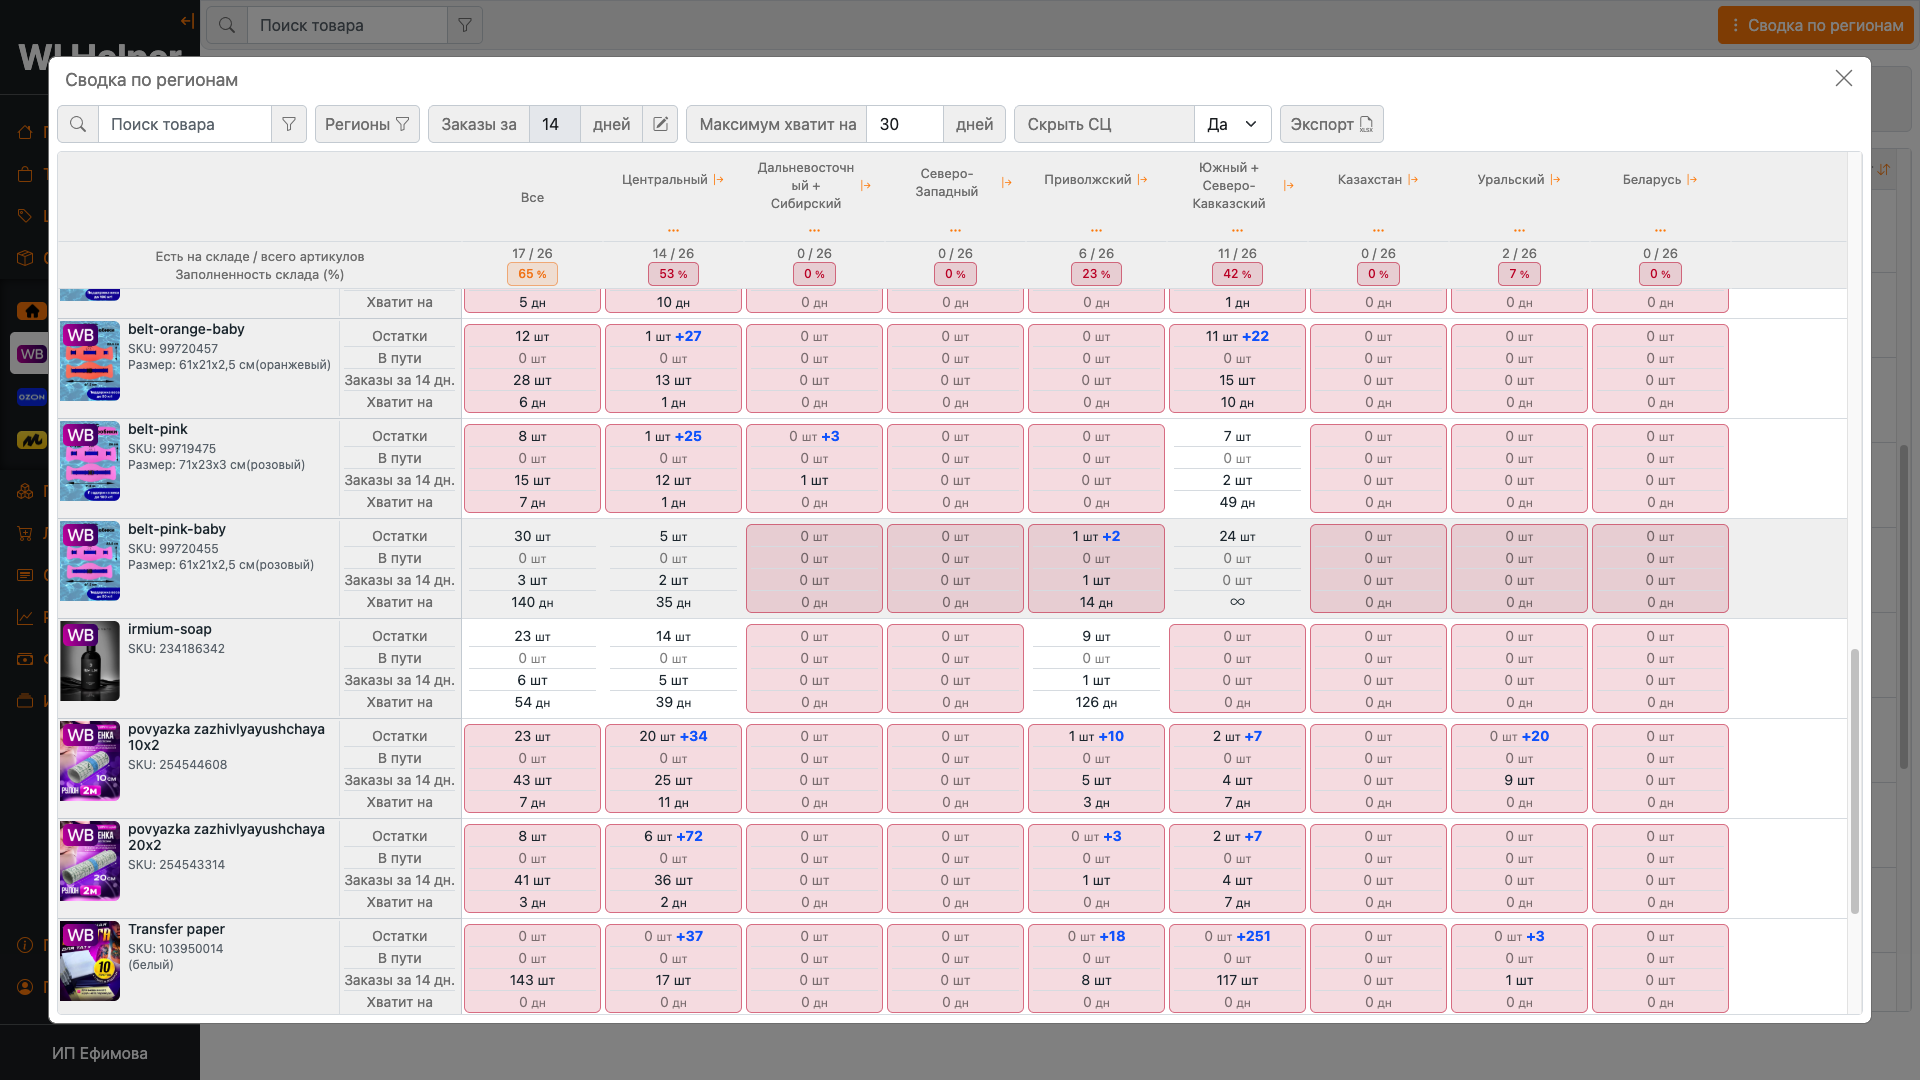
Task: Click the edit pencil icon next to days
Action: click(660, 124)
